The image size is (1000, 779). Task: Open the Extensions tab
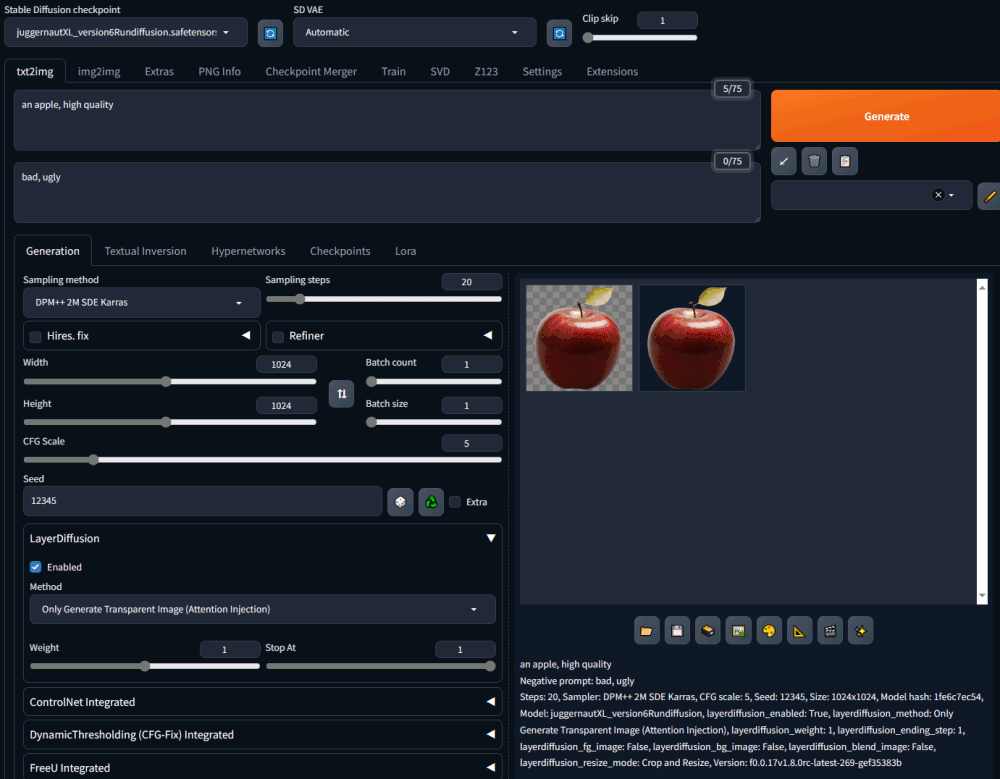coord(612,71)
